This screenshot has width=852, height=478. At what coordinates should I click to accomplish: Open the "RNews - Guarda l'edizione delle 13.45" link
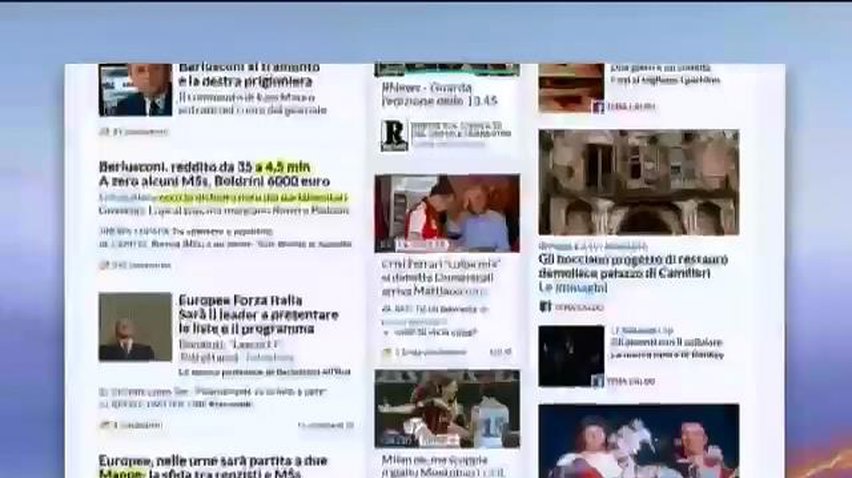tap(439, 94)
